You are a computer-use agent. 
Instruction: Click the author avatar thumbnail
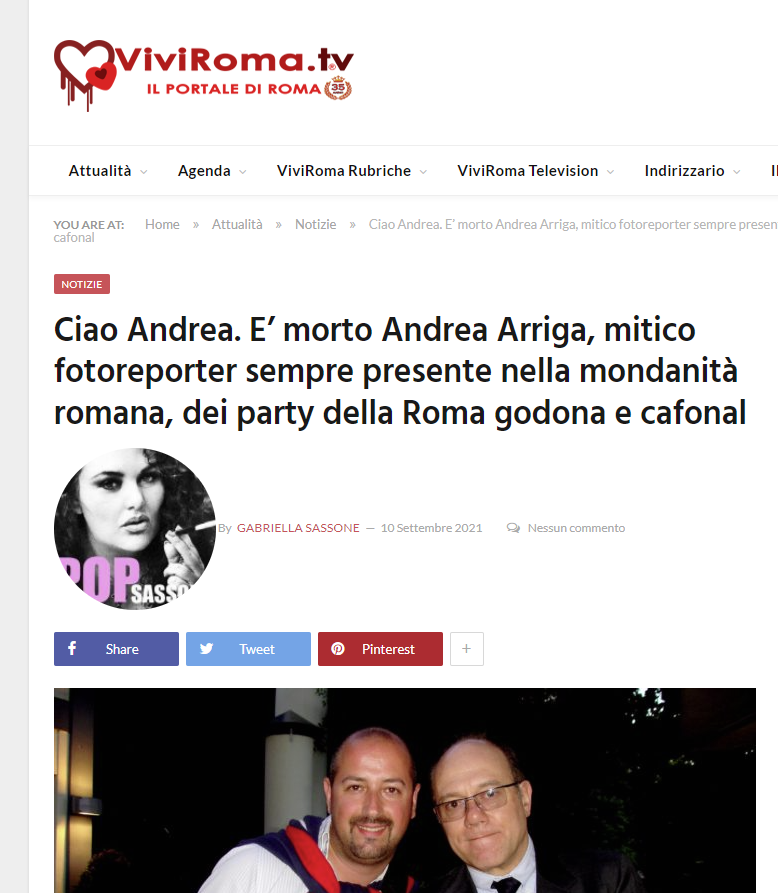[135, 529]
